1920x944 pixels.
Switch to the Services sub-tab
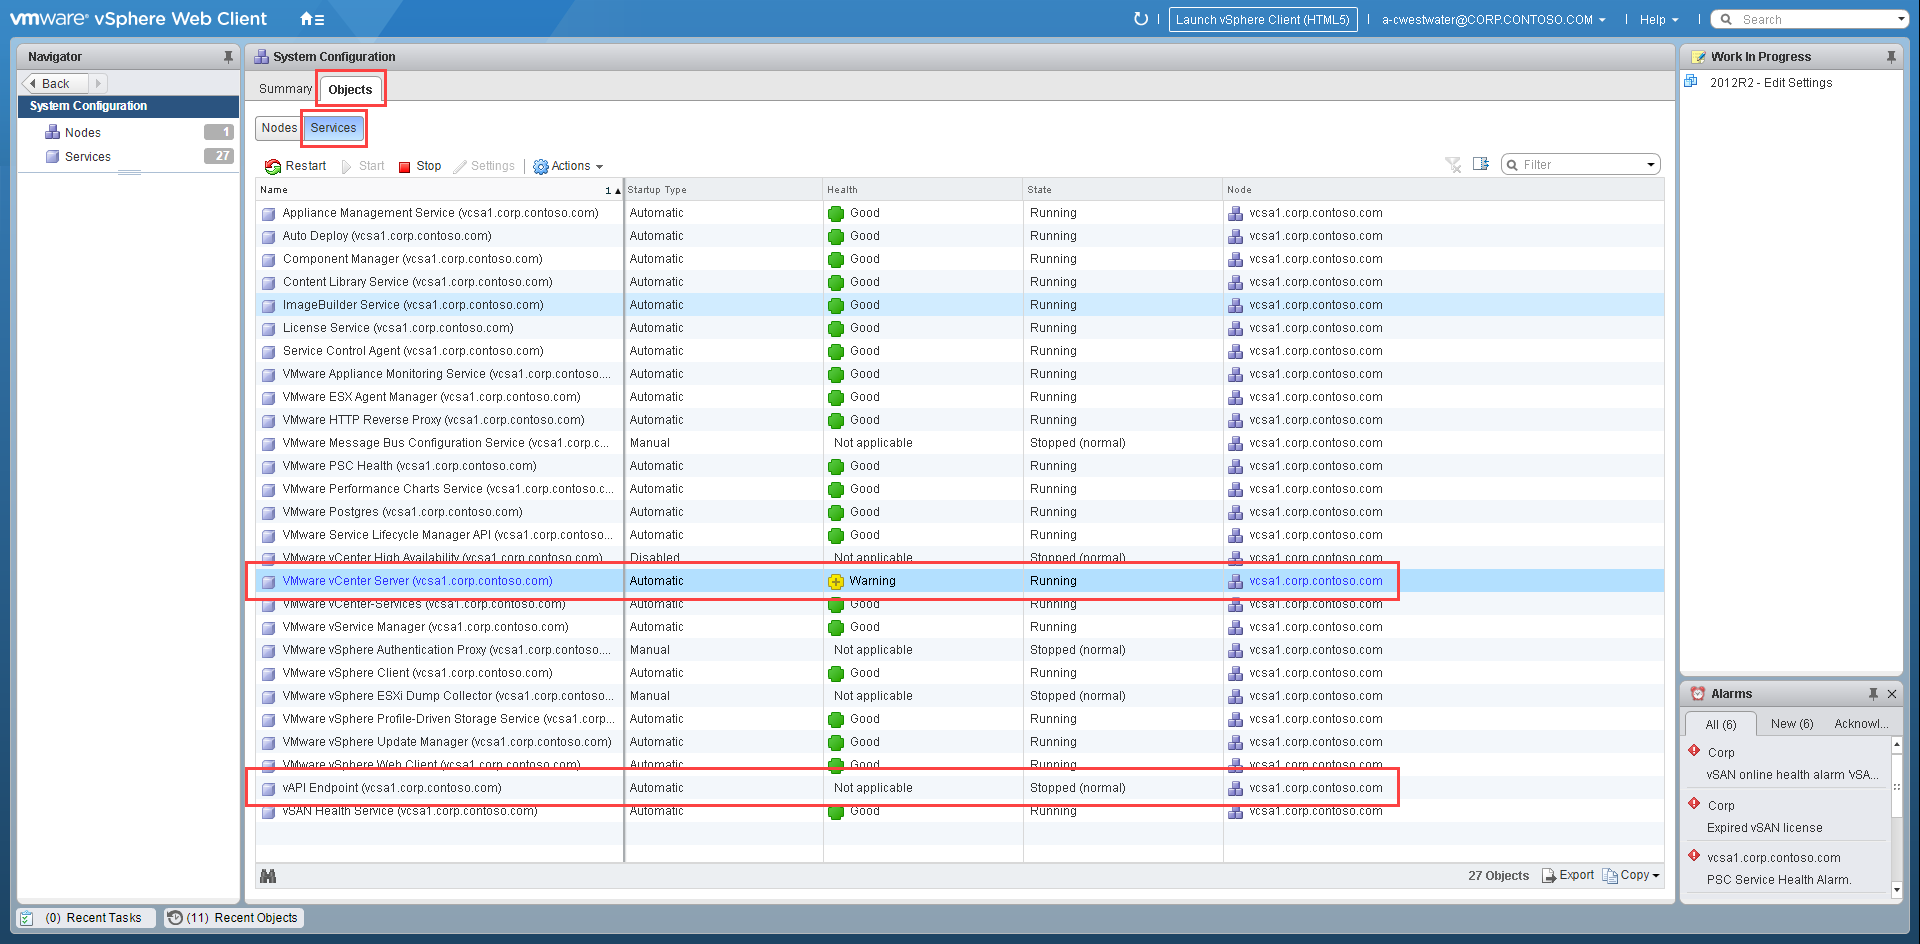coord(333,128)
